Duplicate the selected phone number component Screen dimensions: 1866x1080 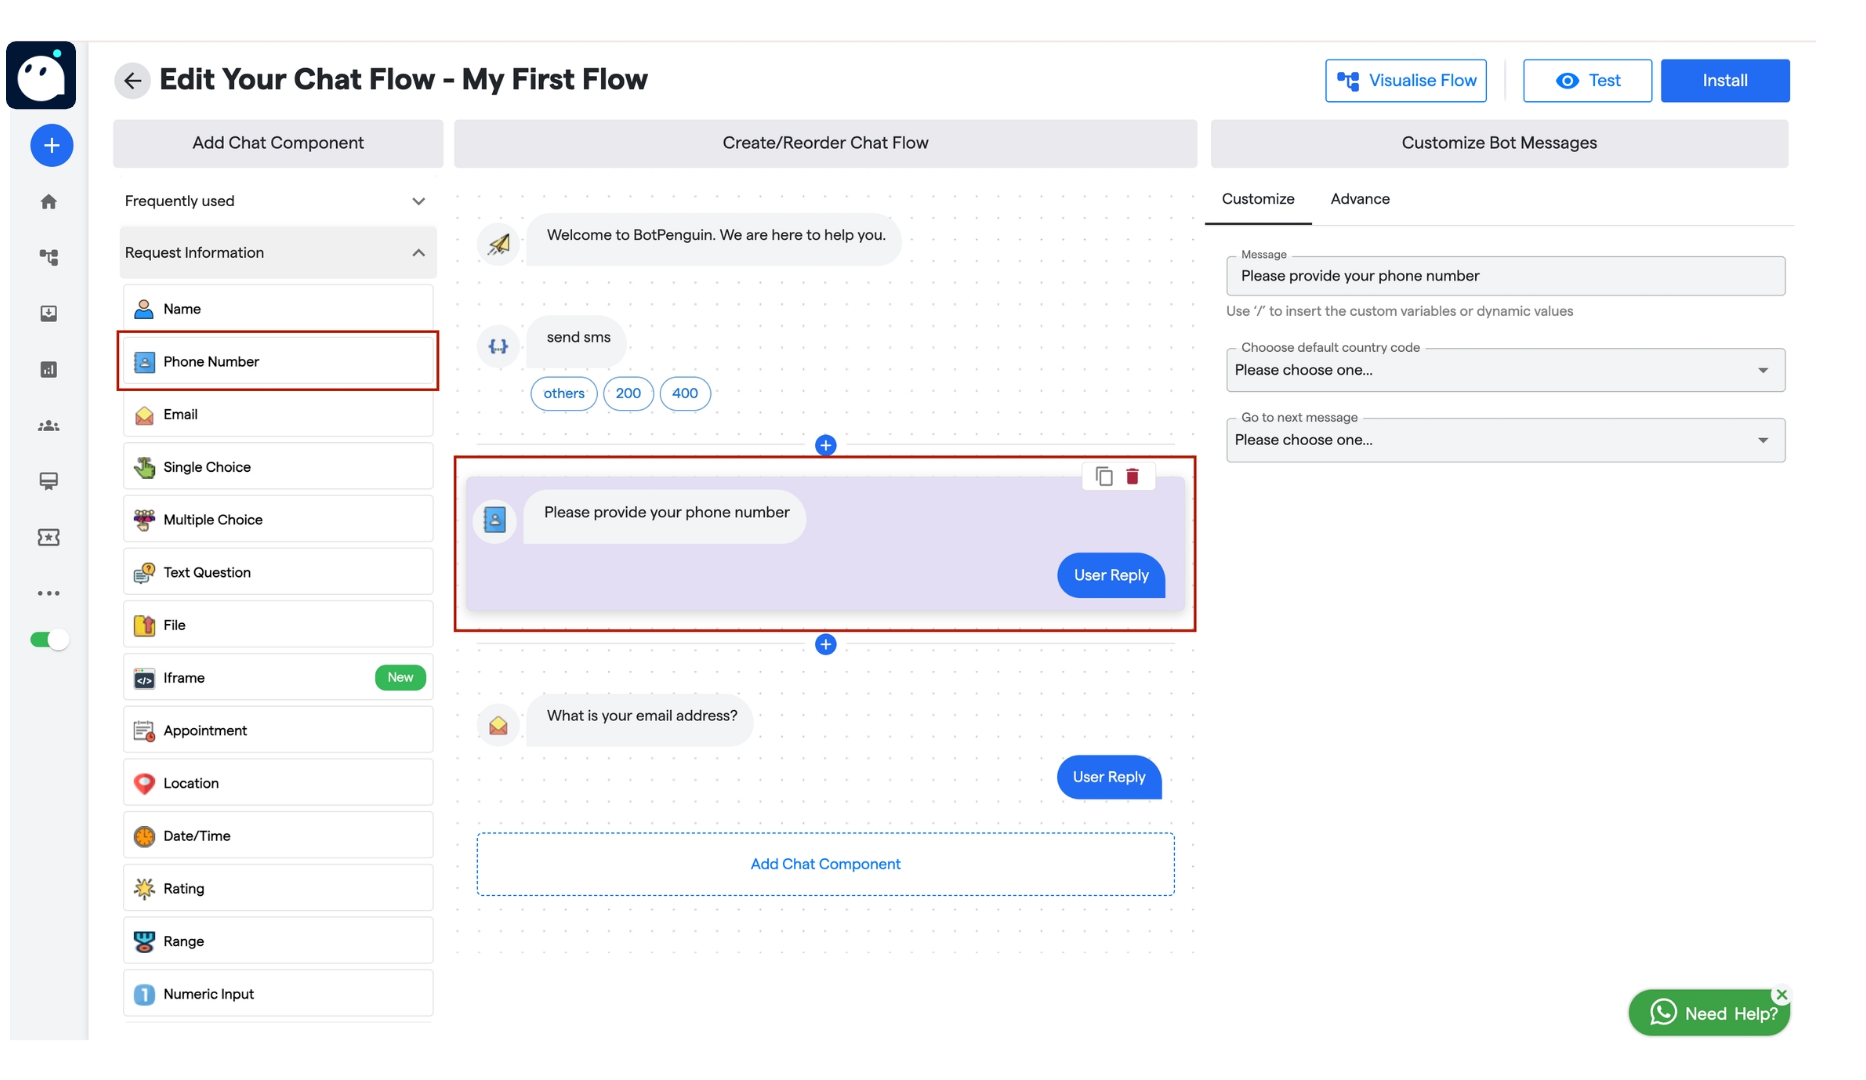click(x=1104, y=476)
